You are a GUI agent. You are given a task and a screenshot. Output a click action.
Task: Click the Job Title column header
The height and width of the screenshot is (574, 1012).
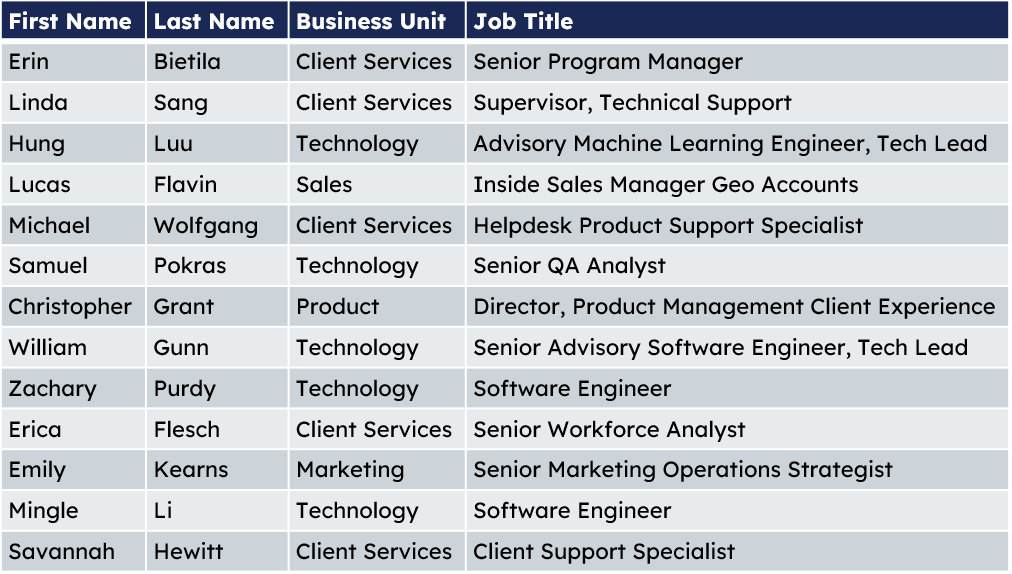[x=737, y=21]
